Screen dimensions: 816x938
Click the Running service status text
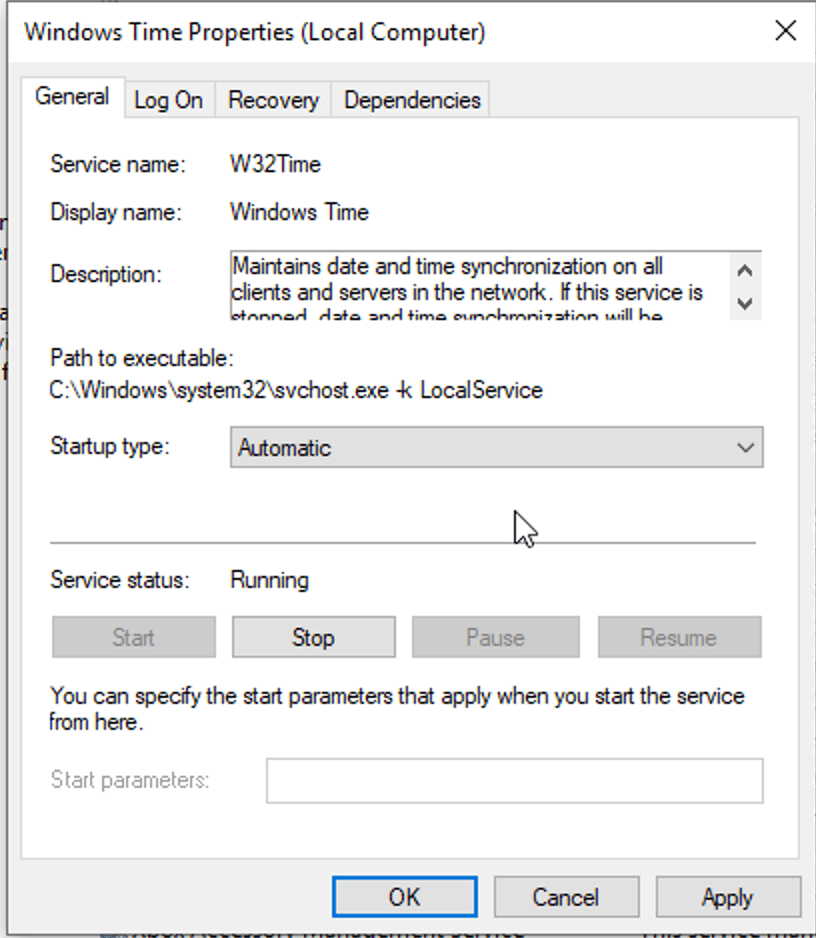269,580
